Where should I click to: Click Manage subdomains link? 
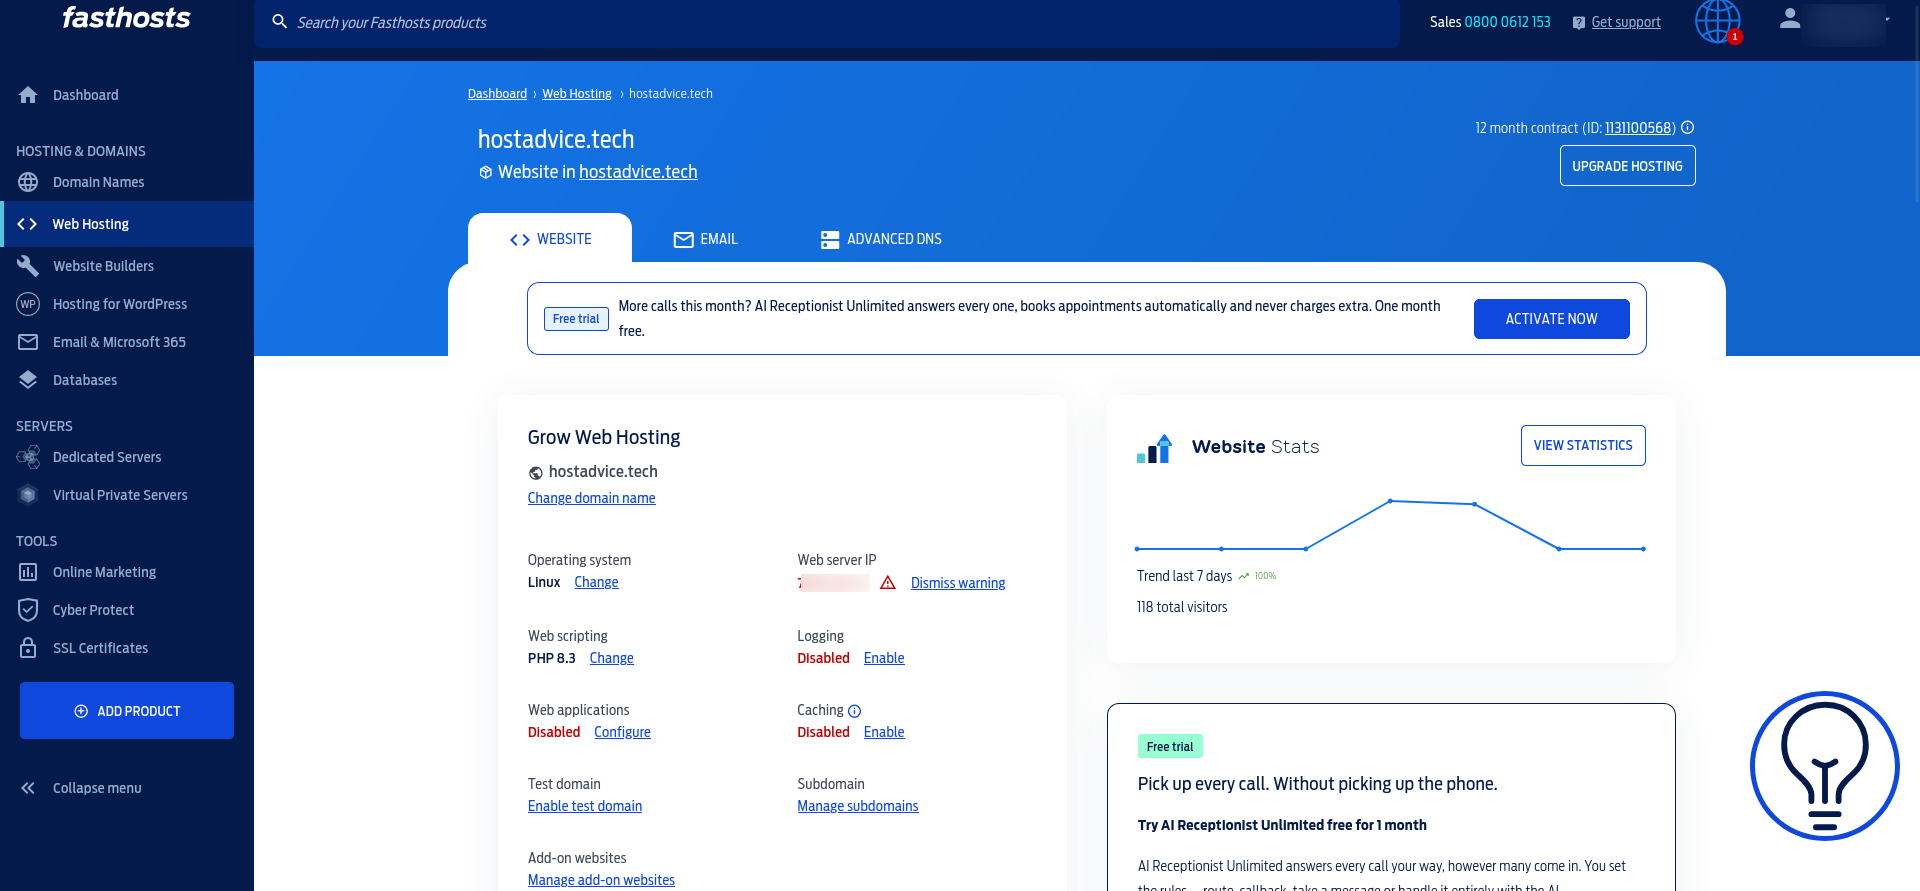point(858,806)
